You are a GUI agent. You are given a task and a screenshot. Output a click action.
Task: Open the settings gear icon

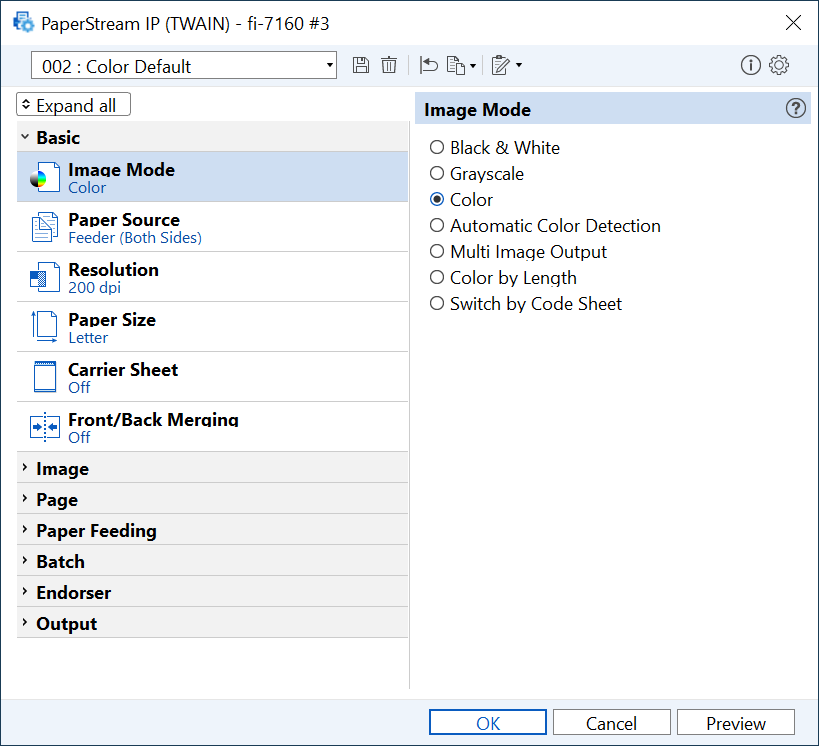pyautogui.click(x=779, y=65)
